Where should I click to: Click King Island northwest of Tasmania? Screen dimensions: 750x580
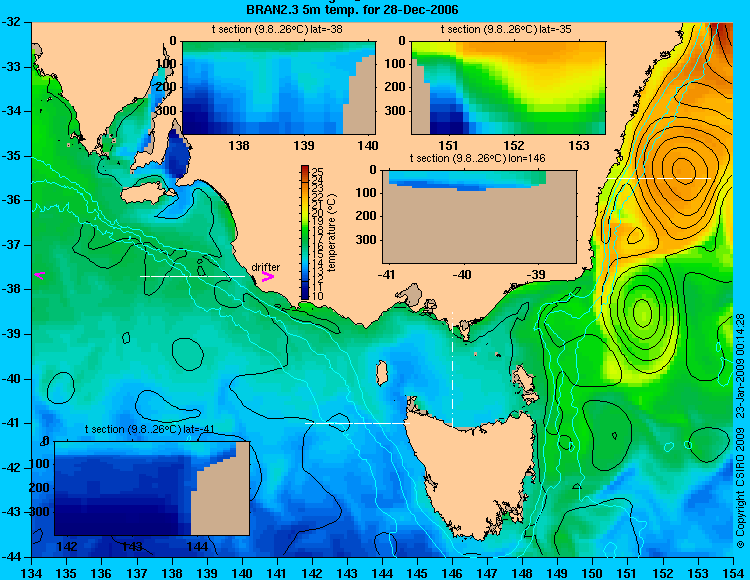[x=382, y=373]
